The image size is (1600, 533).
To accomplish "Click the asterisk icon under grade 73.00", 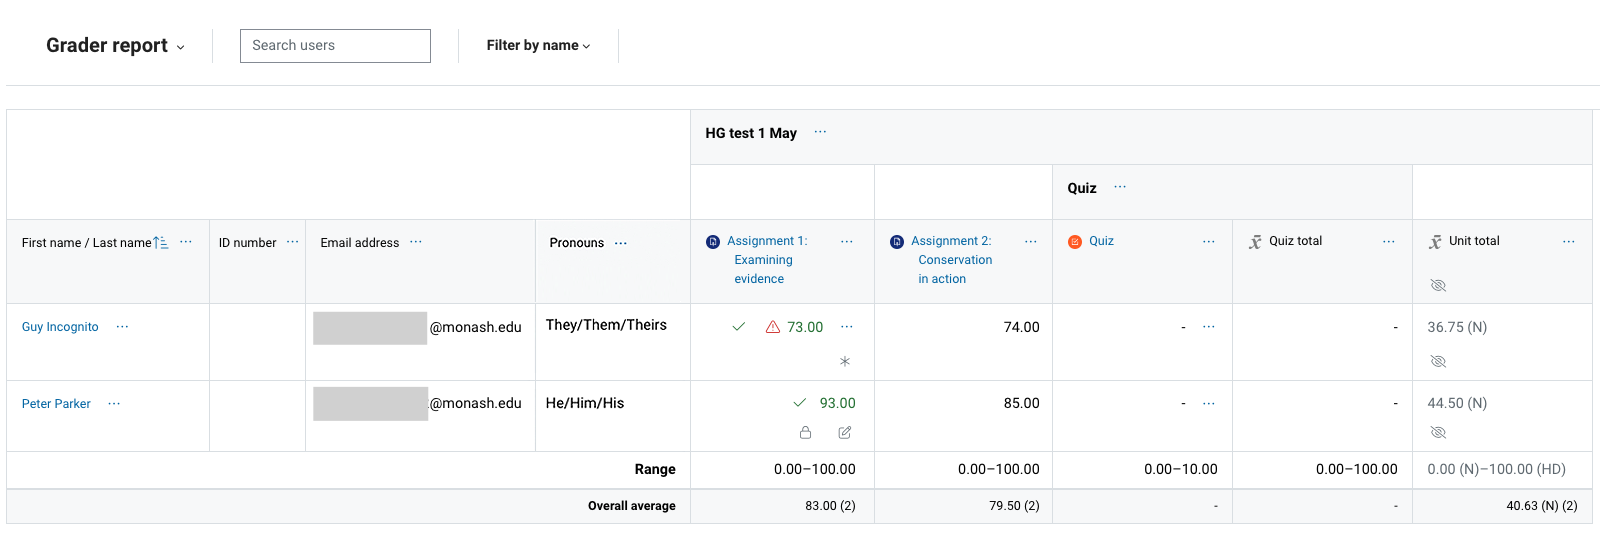I will tap(845, 361).
